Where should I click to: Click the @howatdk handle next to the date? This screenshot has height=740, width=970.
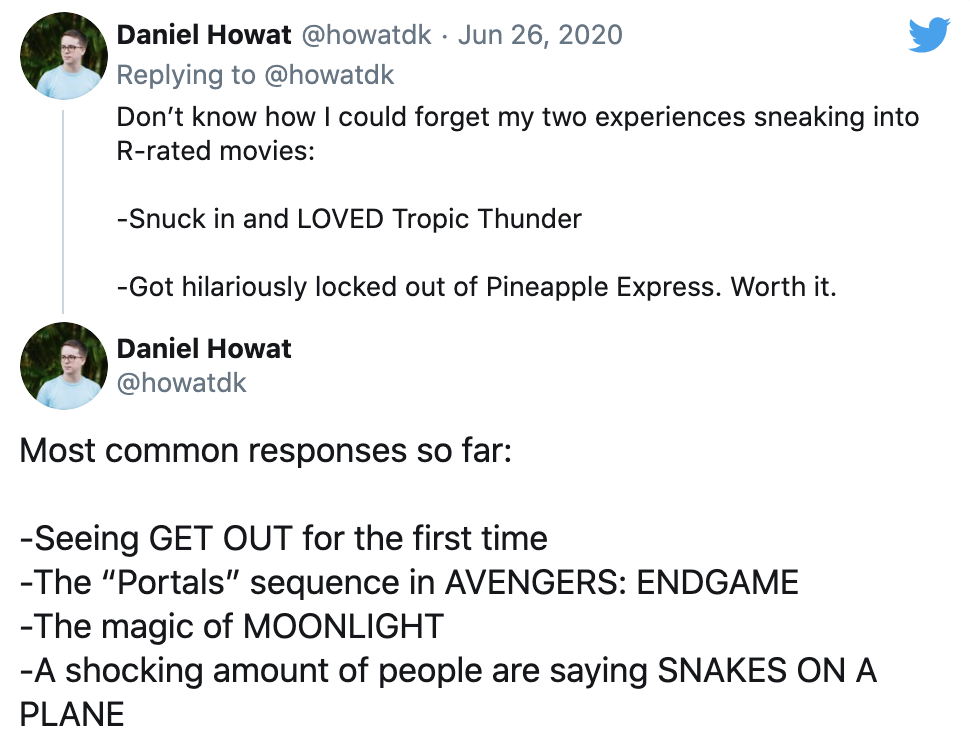coord(366,35)
